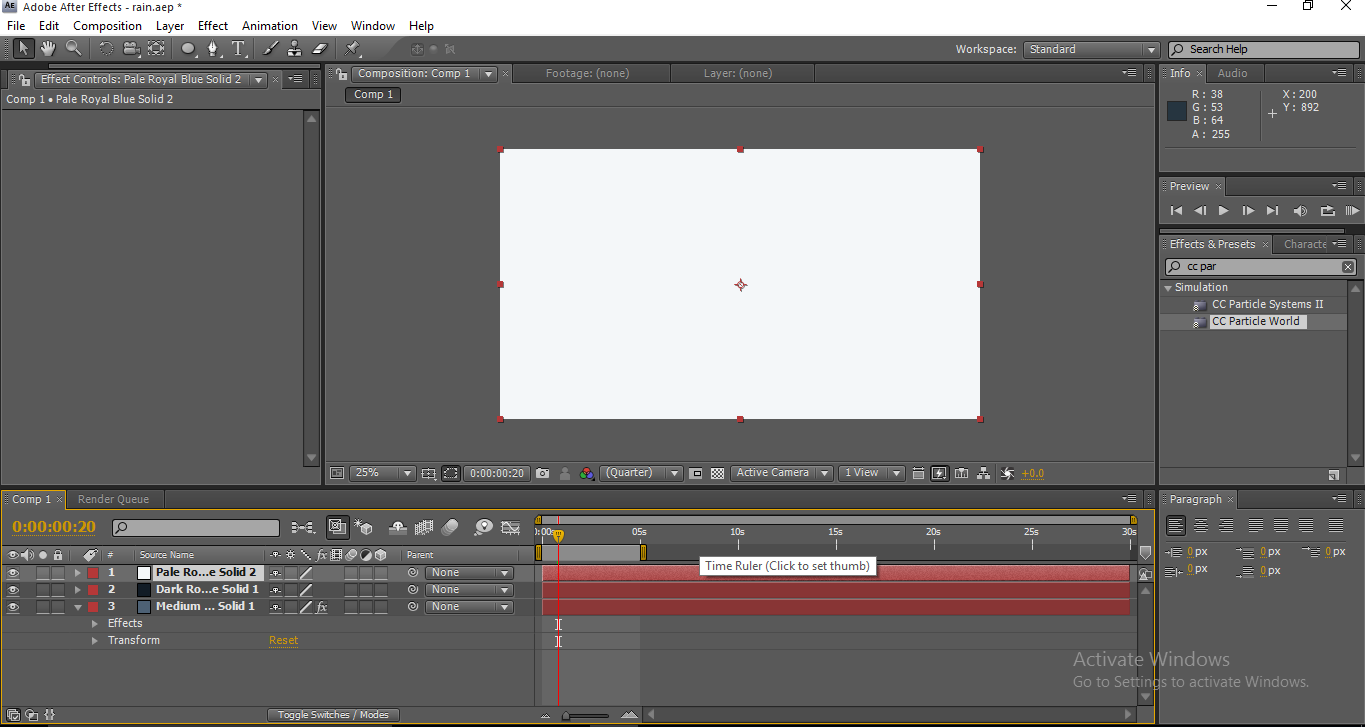The image size is (1365, 727).
Task: Open the Workspace Standard dropdown
Action: tap(1092, 49)
